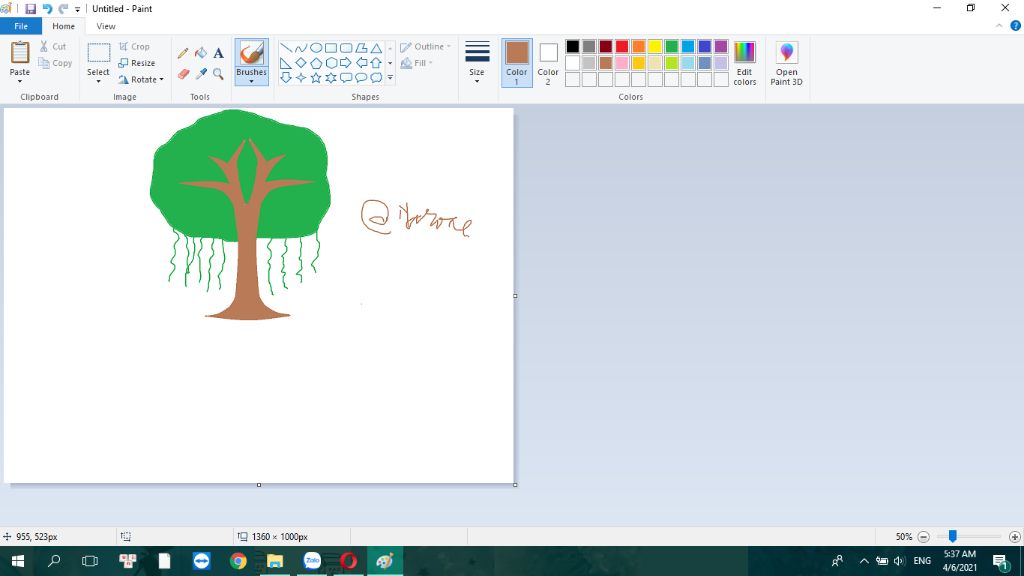Activate Color 2 background selector

click(548, 63)
